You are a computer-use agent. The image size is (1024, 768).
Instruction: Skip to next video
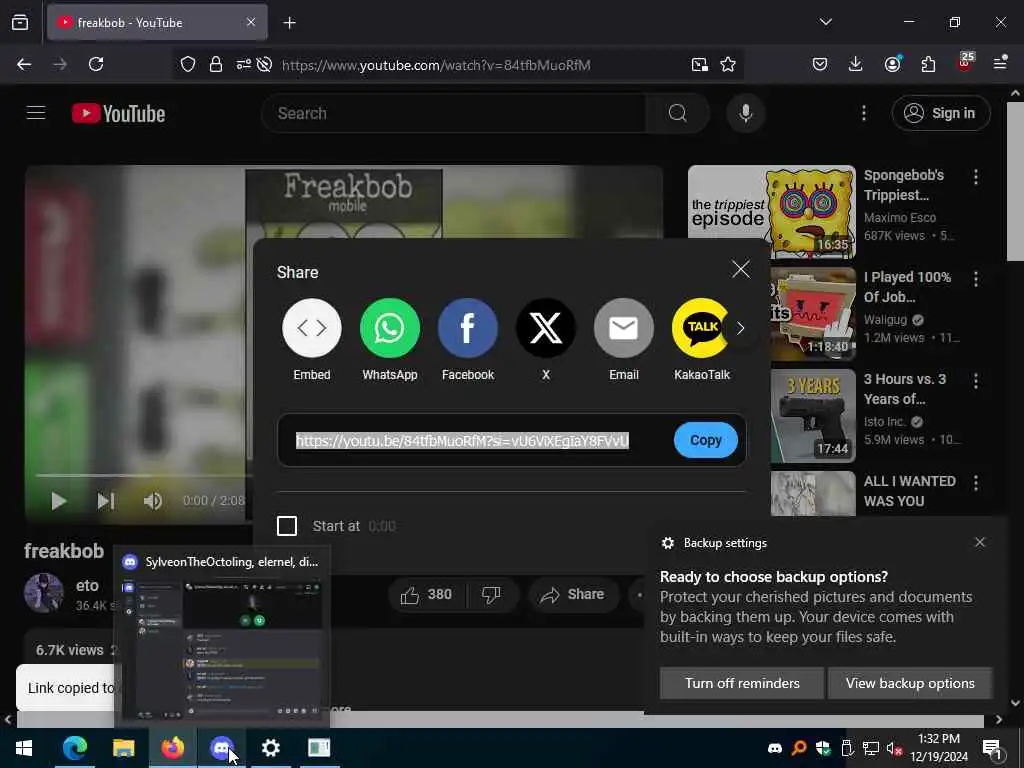(106, 501)
